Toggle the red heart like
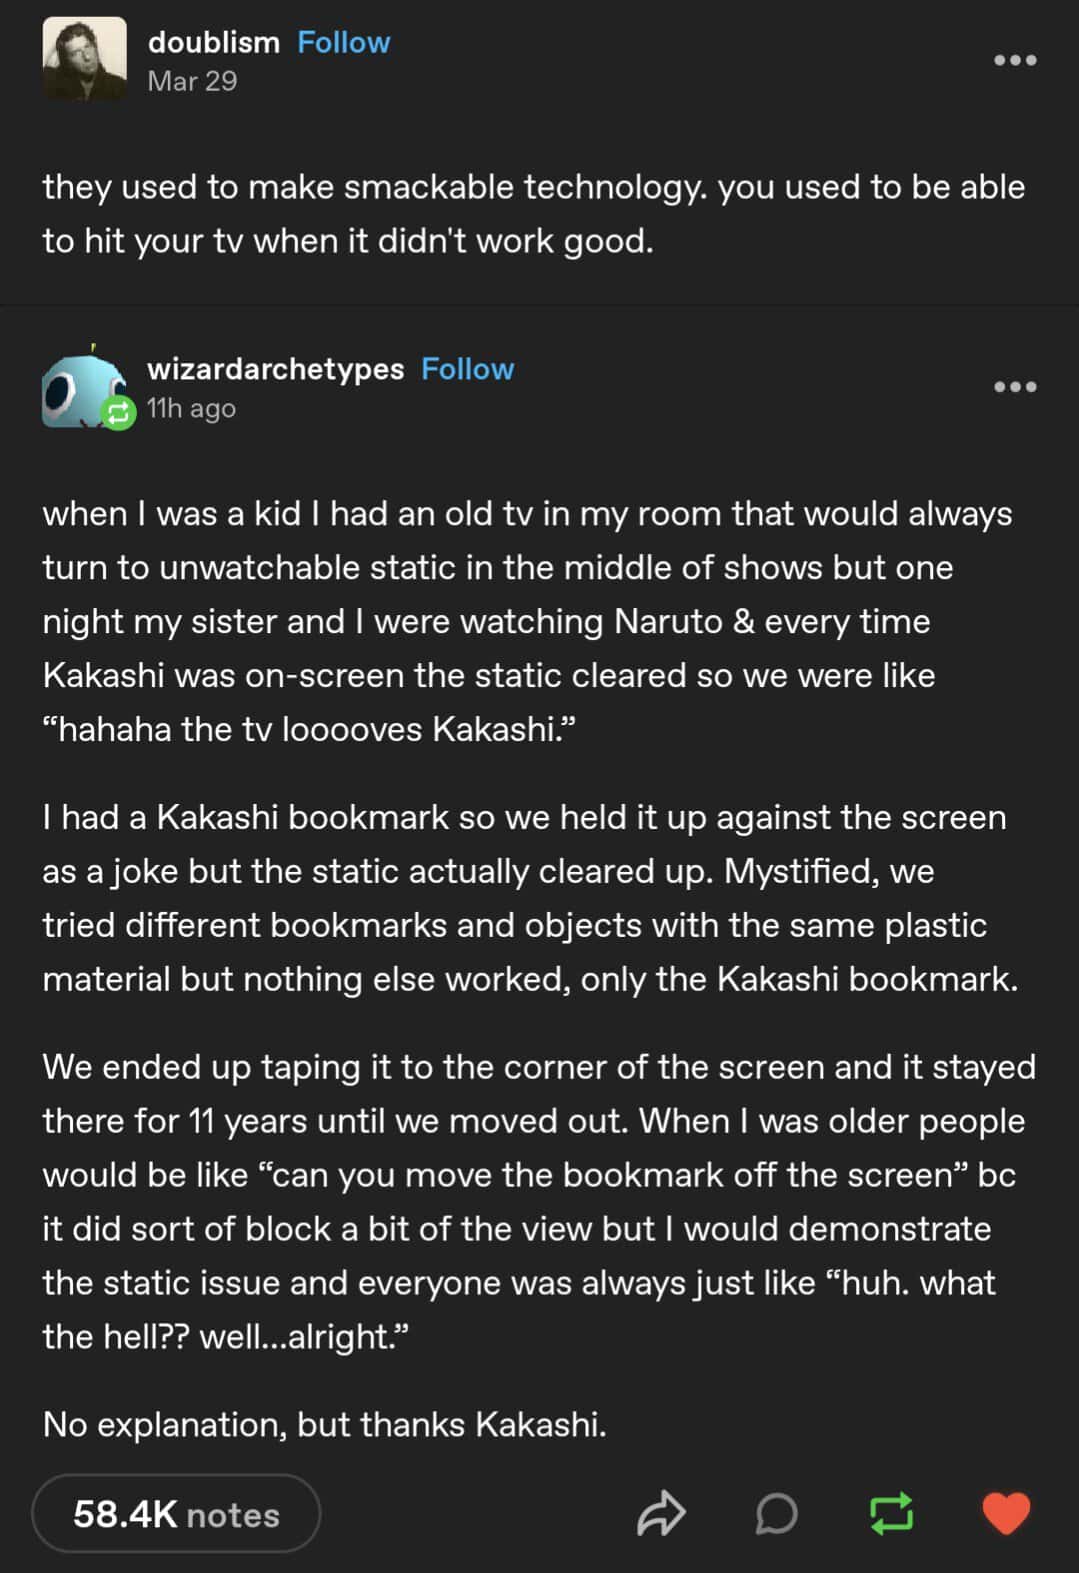This screenshot has height=1573, width=1079. coord(1005,1513)
